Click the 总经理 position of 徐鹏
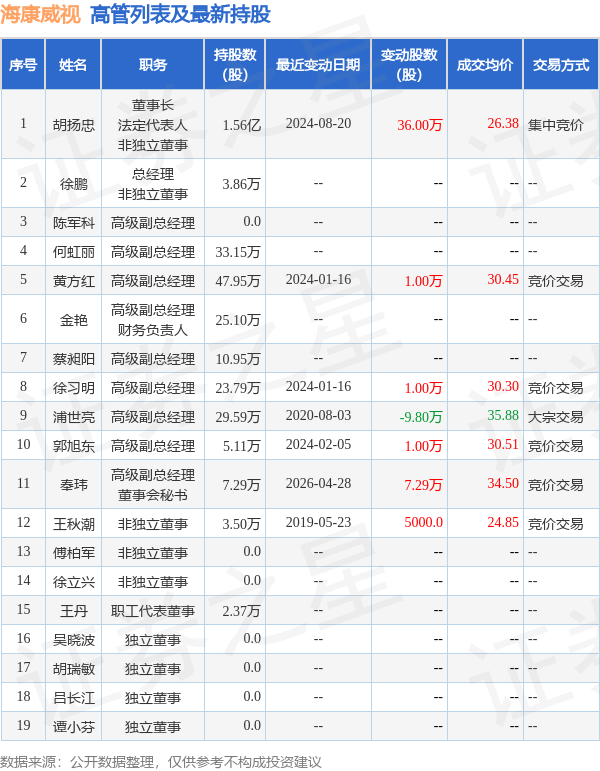Image resolution: width=600 pixels, height=771 pixels. tap(152, 175)
